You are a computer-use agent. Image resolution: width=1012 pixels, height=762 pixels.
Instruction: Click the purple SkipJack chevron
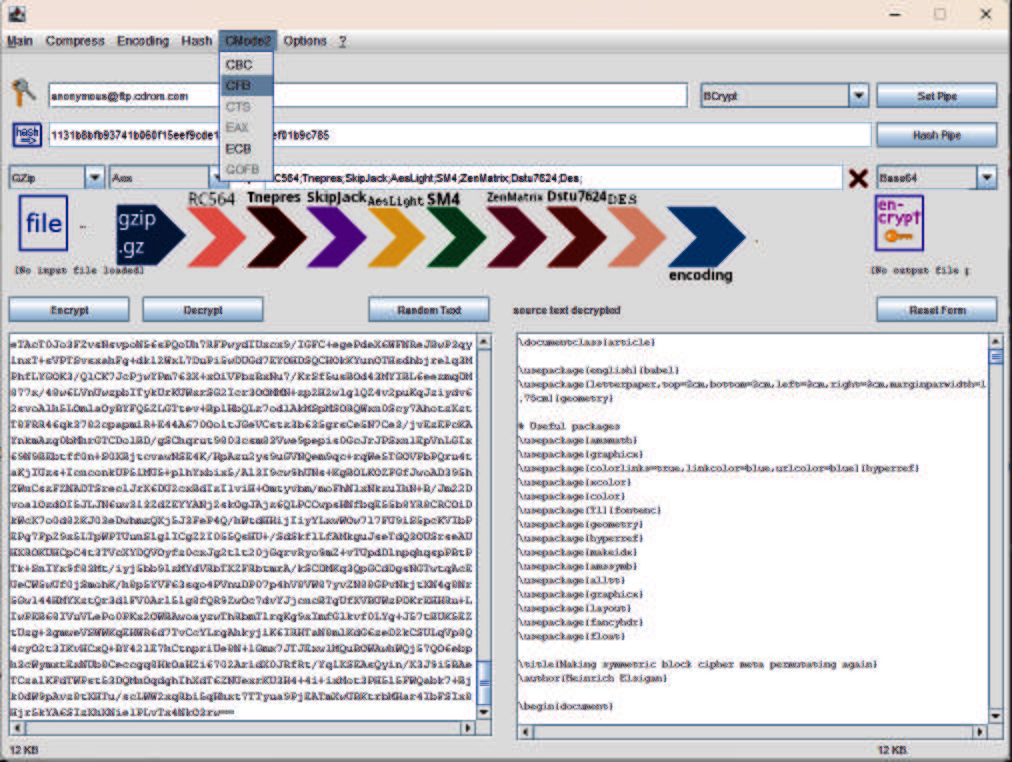336,237
